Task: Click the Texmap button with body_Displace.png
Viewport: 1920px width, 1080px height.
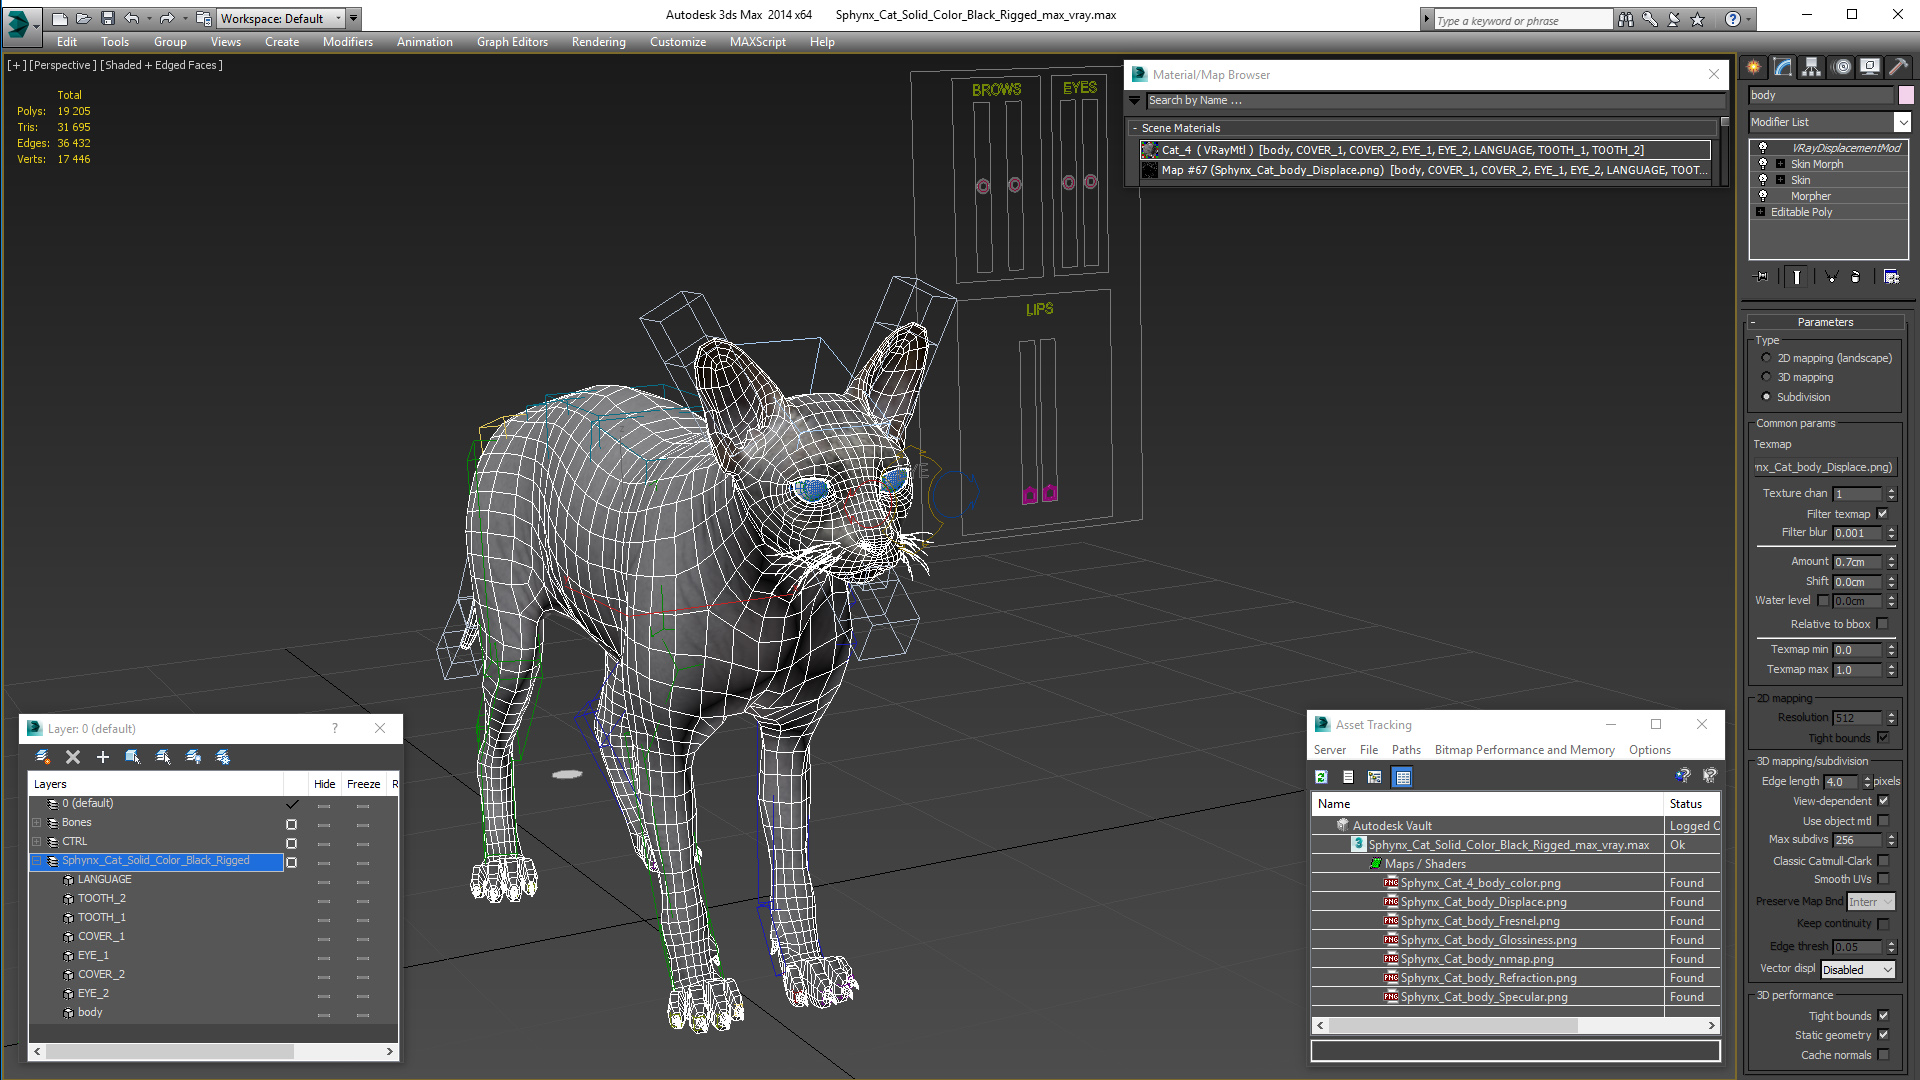Action: 1825,467
